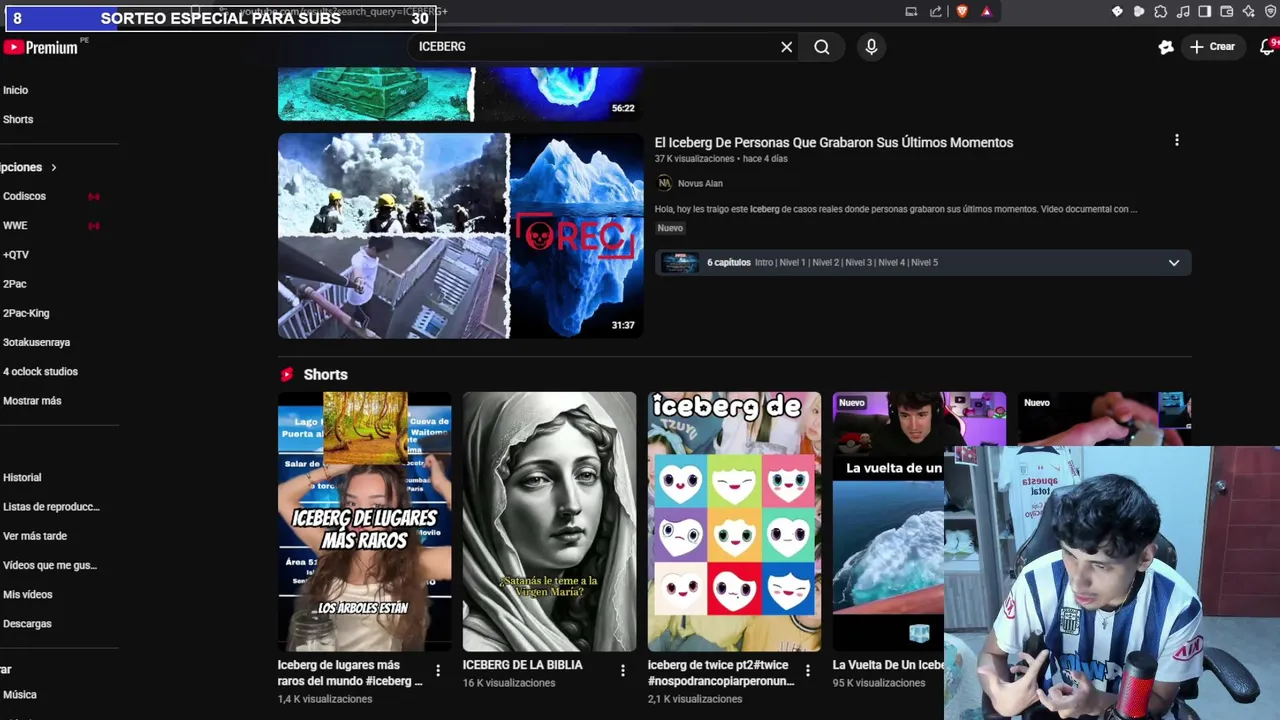Open Shorts in the sidebar

18,119
